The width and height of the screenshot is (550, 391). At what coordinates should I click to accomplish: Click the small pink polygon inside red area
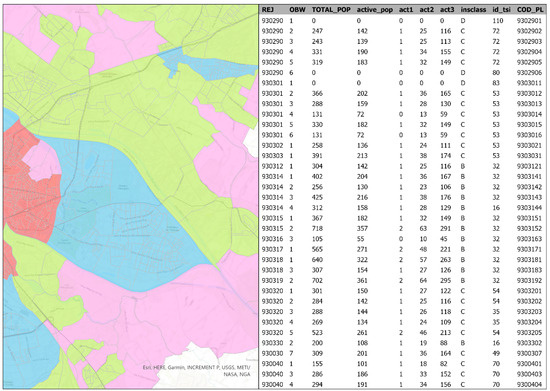coord(41,160)
